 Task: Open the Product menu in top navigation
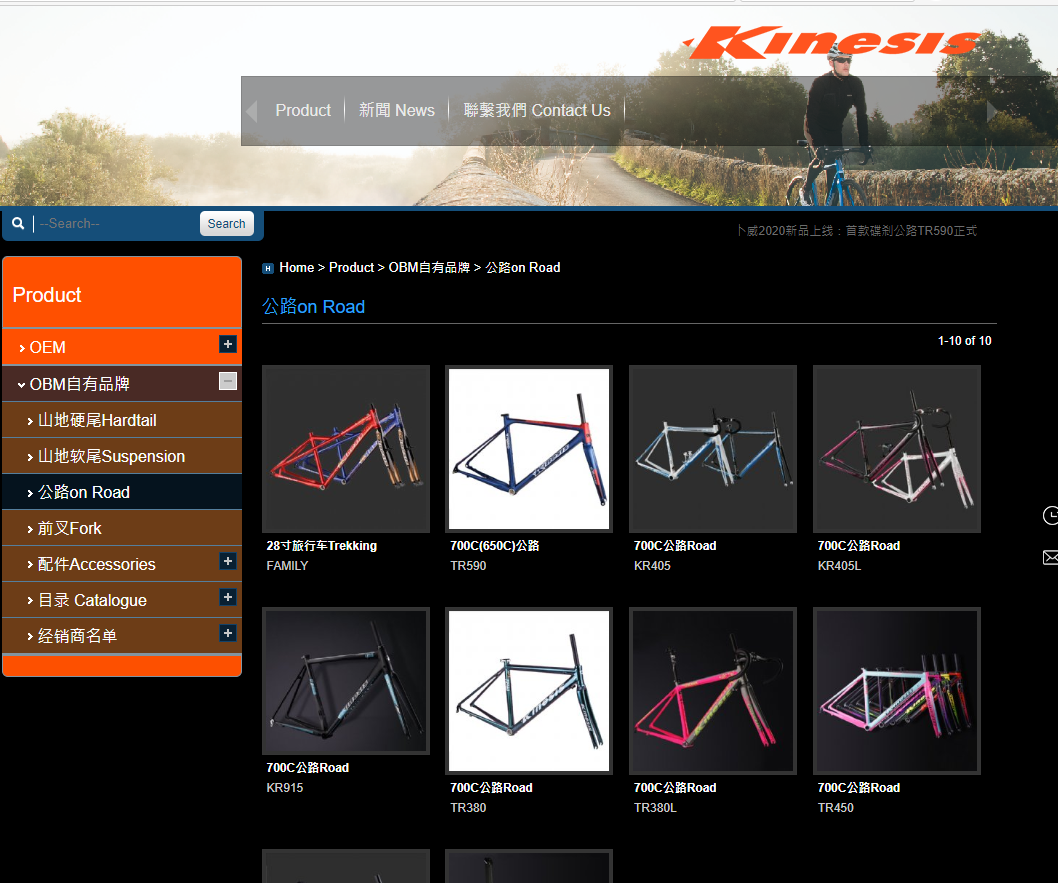click(303, 111)
